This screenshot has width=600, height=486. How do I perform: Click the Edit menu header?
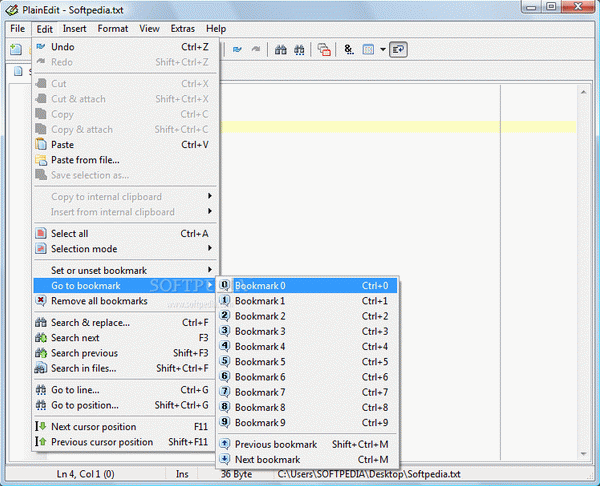(44, 29)
